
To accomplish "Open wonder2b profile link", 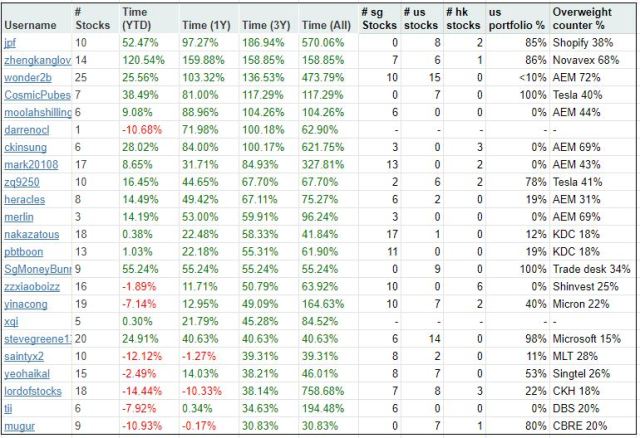I will coord(28,77).
